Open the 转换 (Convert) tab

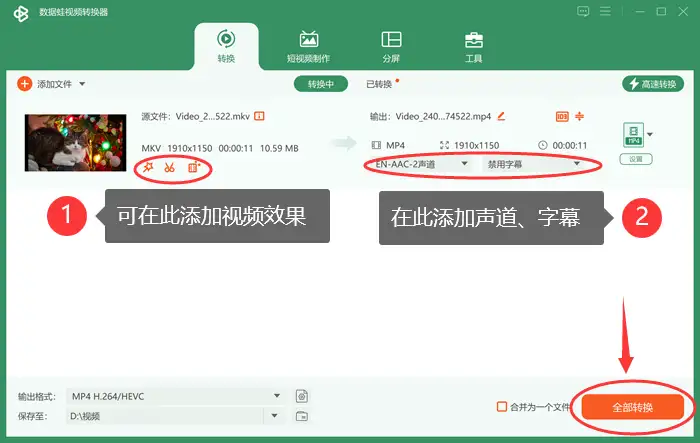[226, 46]
